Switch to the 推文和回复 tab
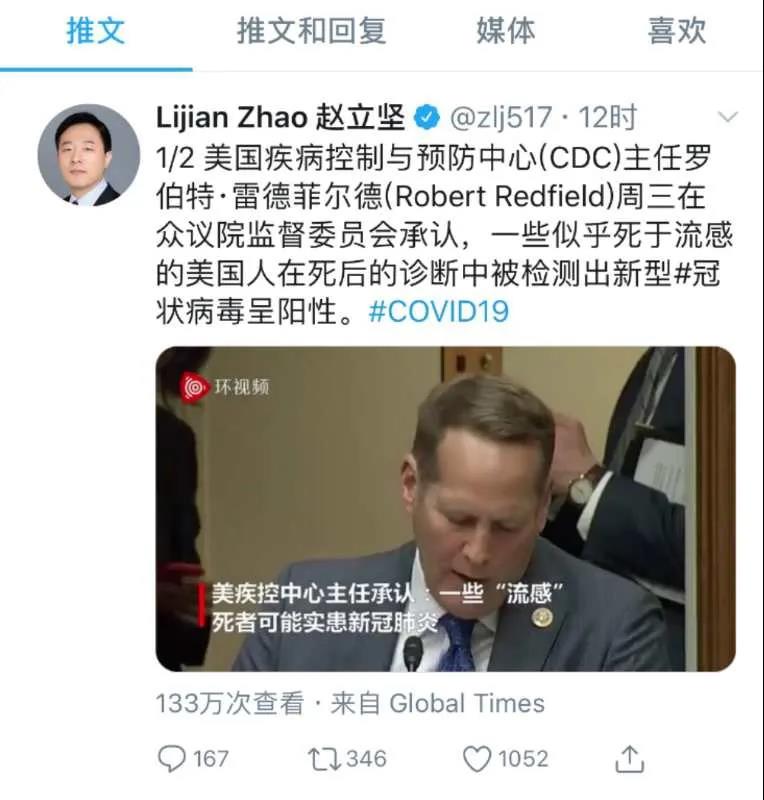 tap(311, 31)
